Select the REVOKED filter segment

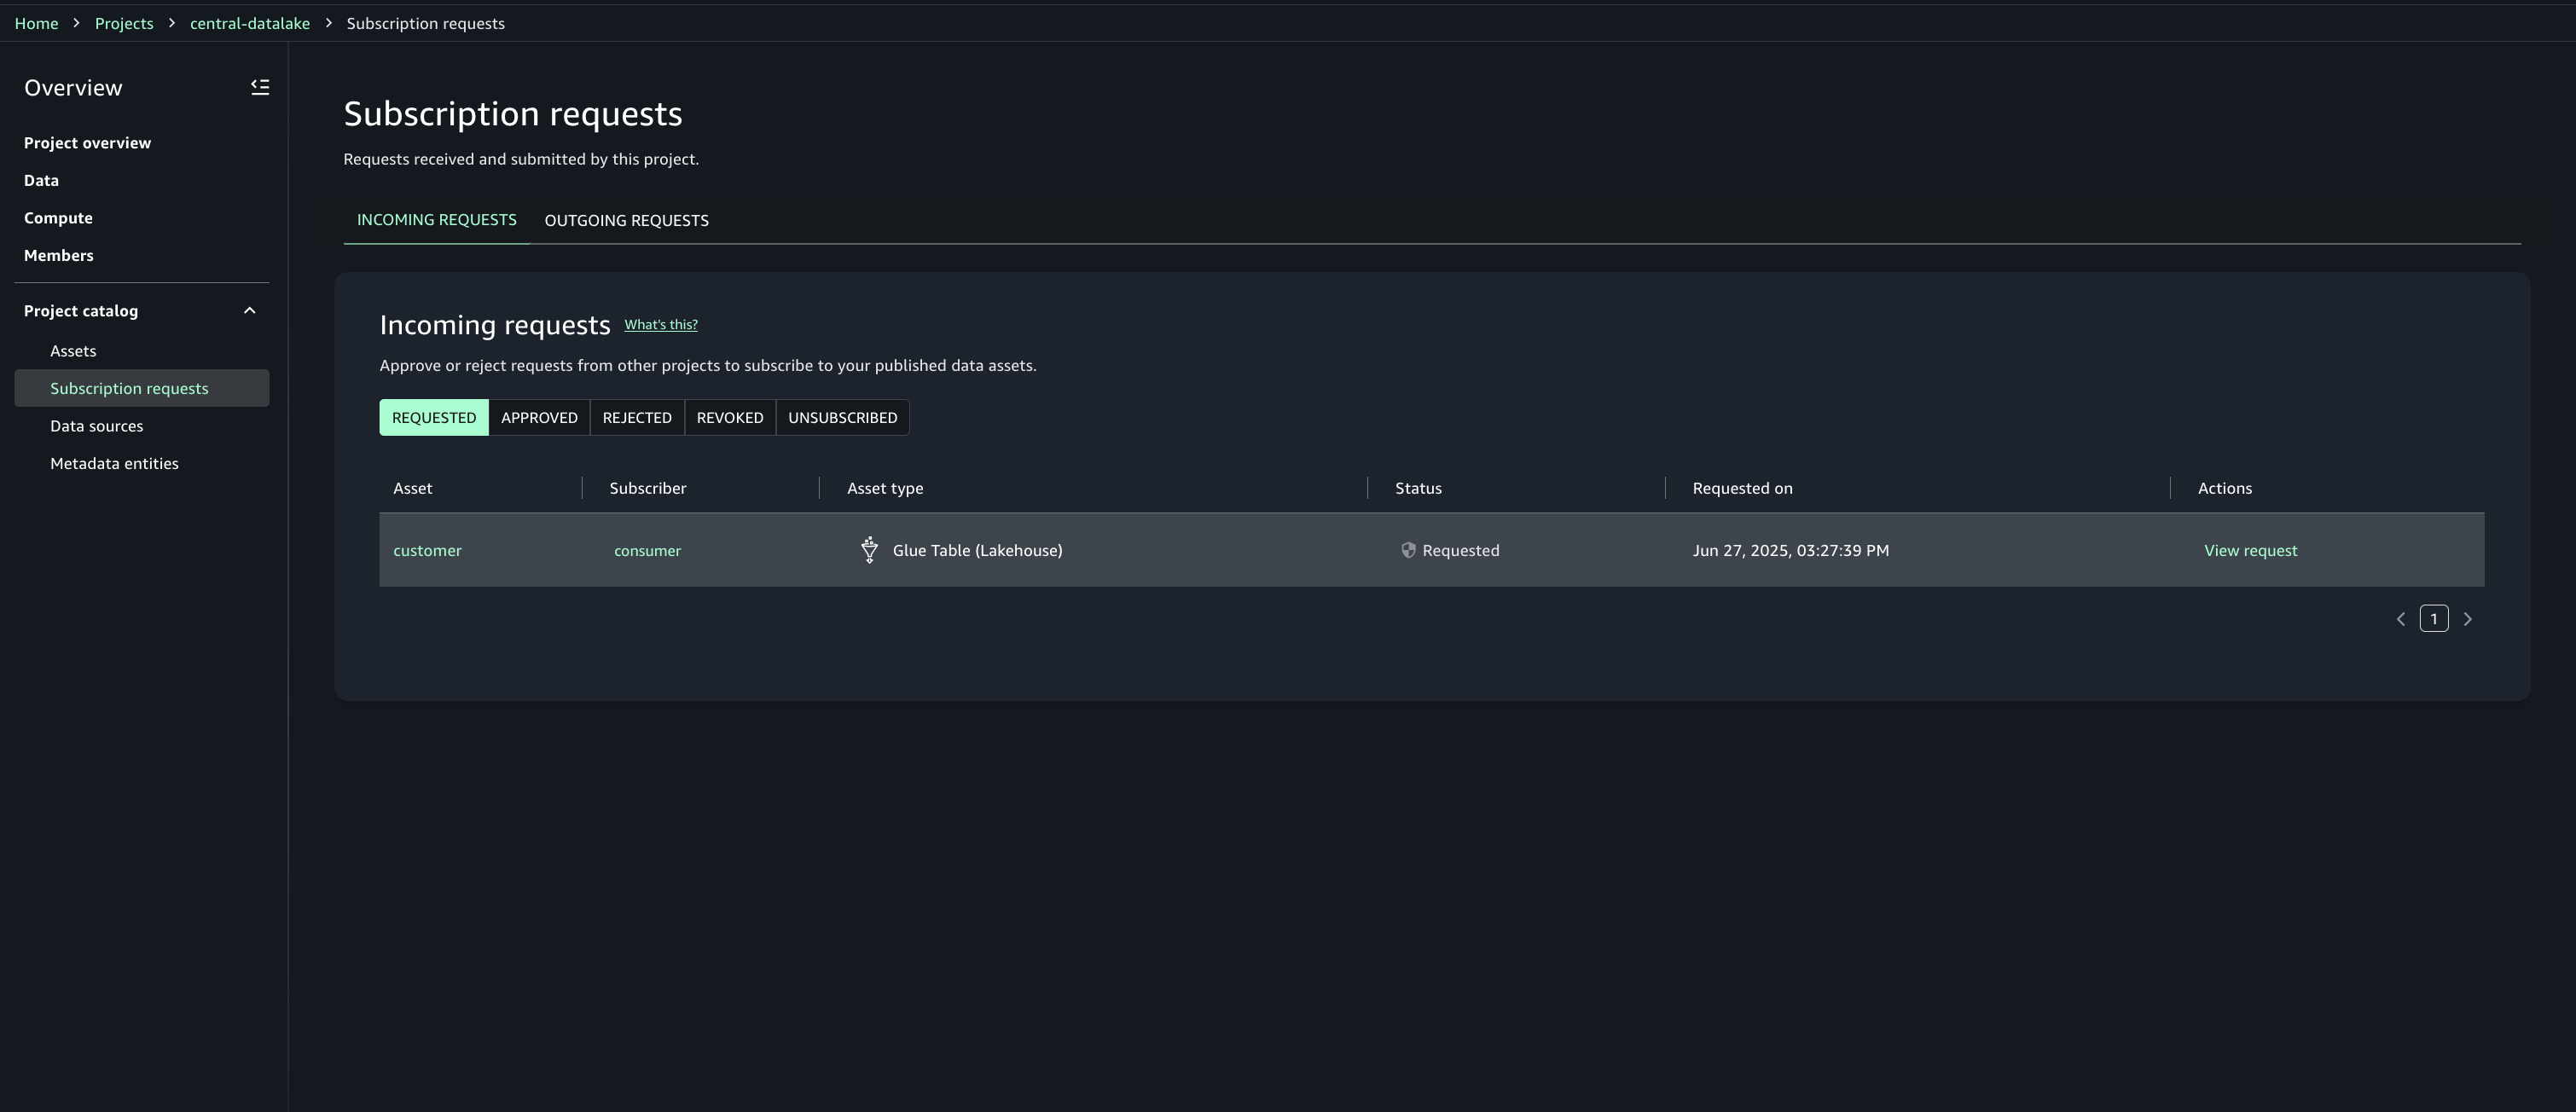point(729,417)
